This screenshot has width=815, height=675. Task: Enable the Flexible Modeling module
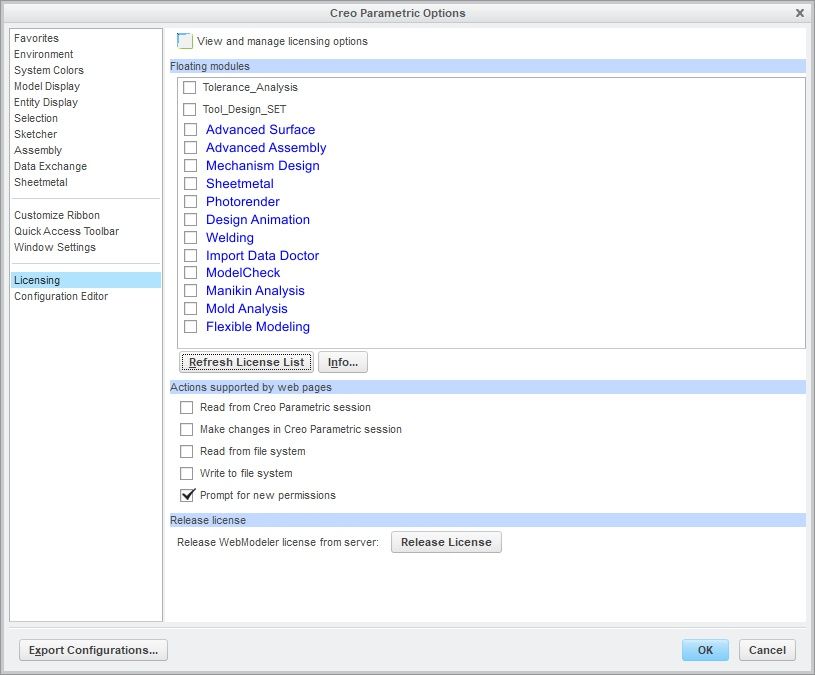(190, 327)
